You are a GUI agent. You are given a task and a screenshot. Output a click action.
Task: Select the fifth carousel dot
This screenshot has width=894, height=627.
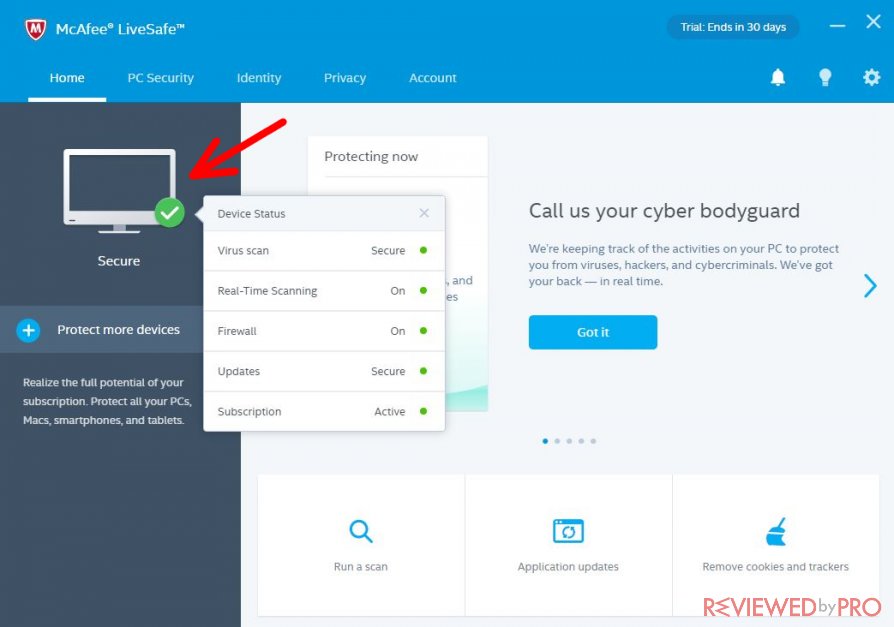click(x=593, y=441)
